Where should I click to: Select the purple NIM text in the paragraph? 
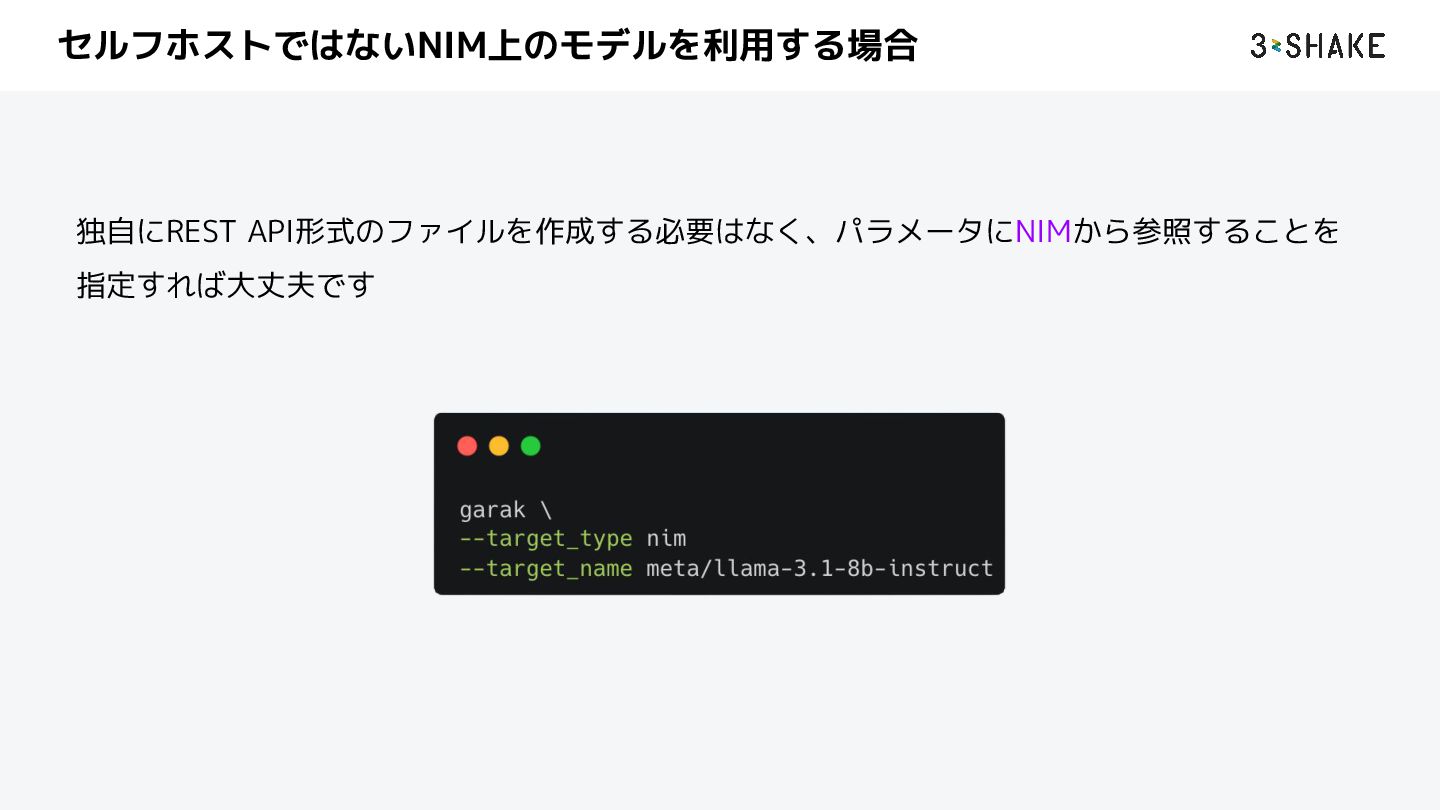pyautogui.click(x=1043, y=232)
